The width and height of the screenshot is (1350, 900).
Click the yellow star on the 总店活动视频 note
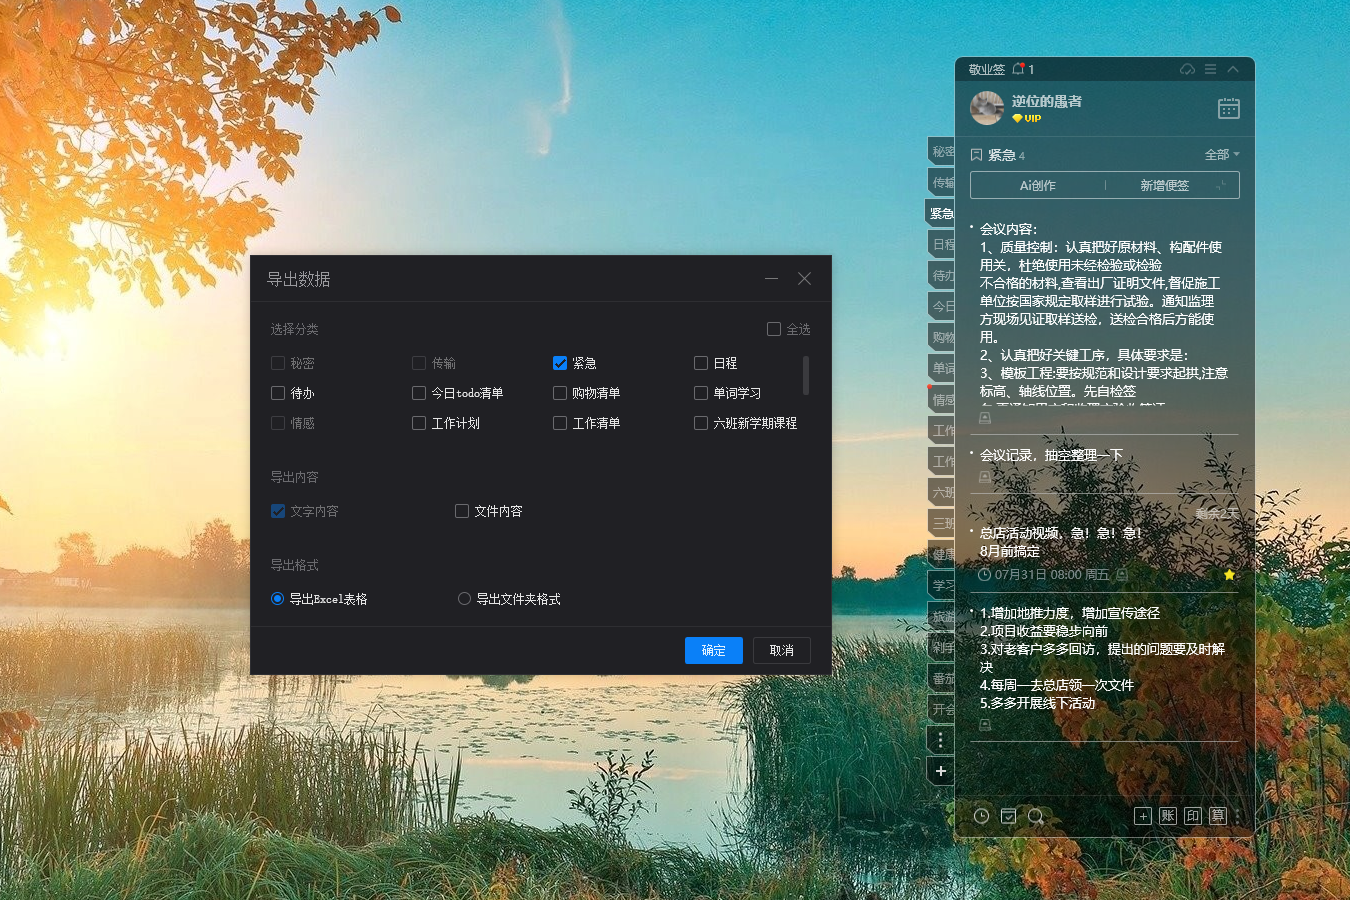click(x=1229, y=575)
